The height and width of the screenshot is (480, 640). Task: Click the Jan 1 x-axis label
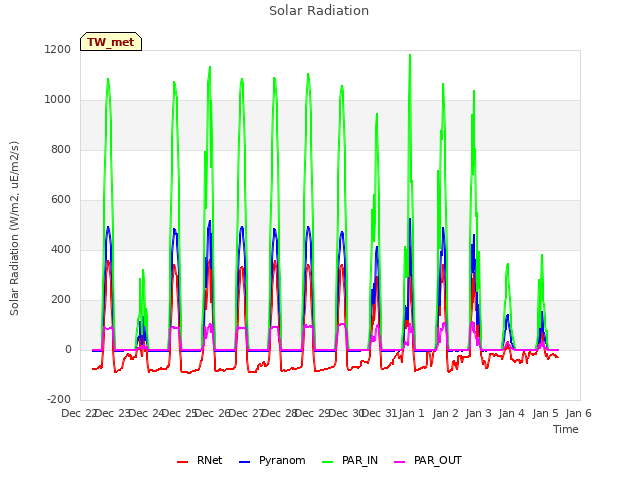[x=411, y=413]
